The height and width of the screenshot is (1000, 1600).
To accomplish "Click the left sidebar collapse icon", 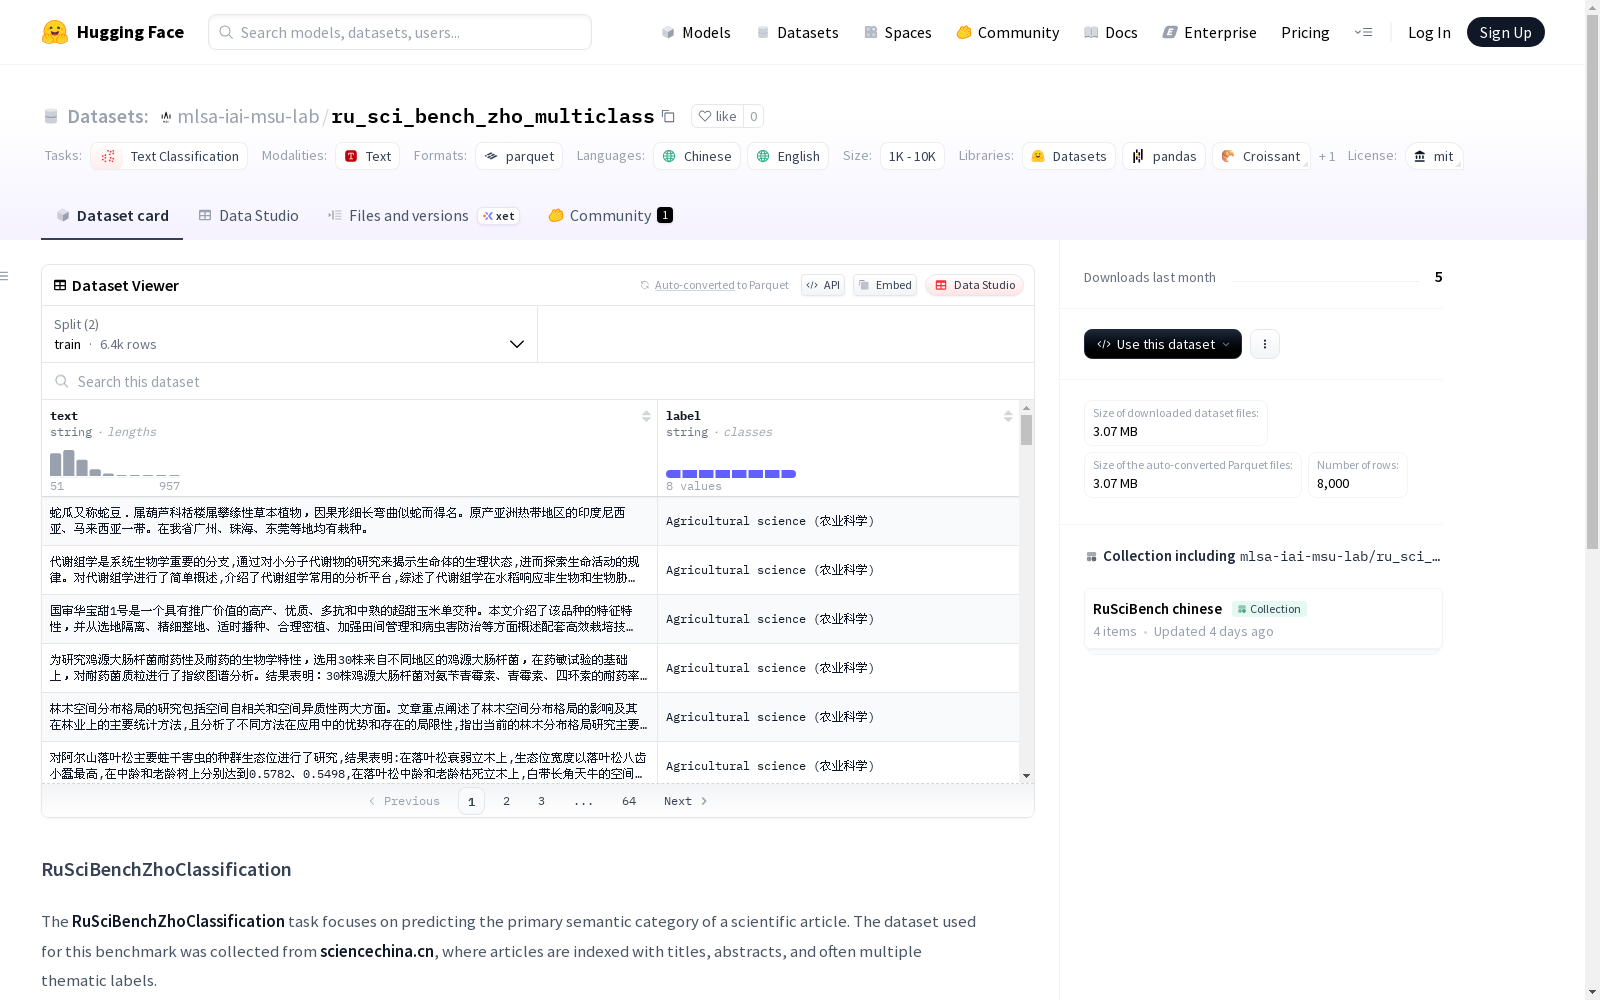I will pyautogui.click(x=5, y=276).
